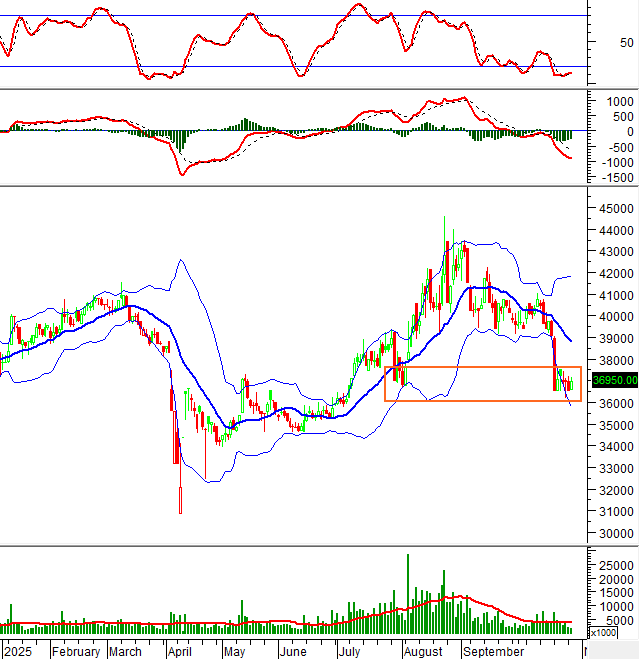Click the April label on time axis
The width and height of the screenshot is (639, 659).
click(x=179, y=651)
